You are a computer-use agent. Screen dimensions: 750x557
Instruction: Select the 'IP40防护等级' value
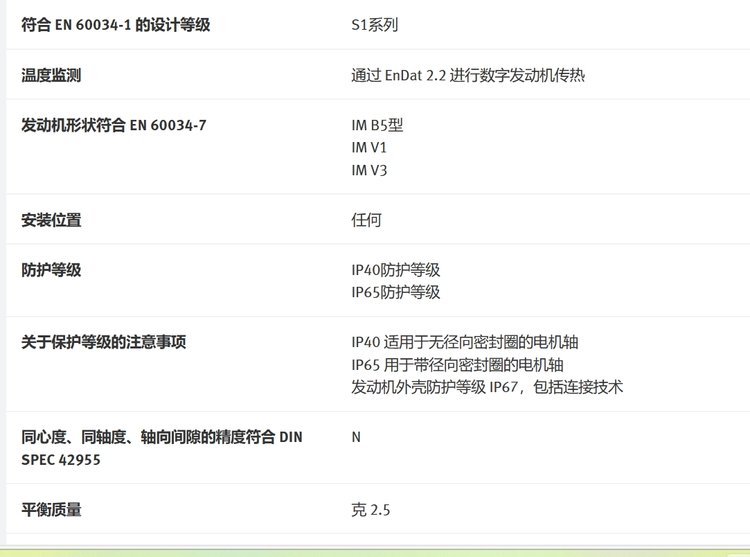(x=396, y=270)
